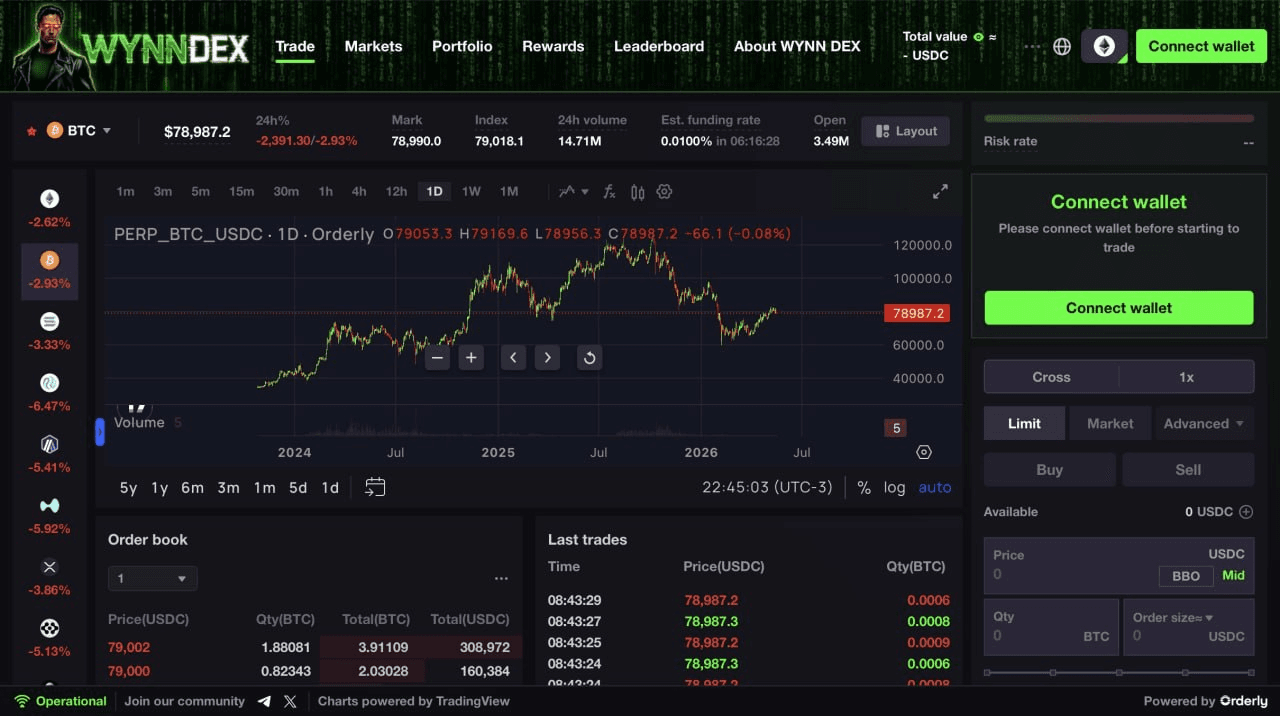Zoom in the chart with plus button

pos(471,357)
